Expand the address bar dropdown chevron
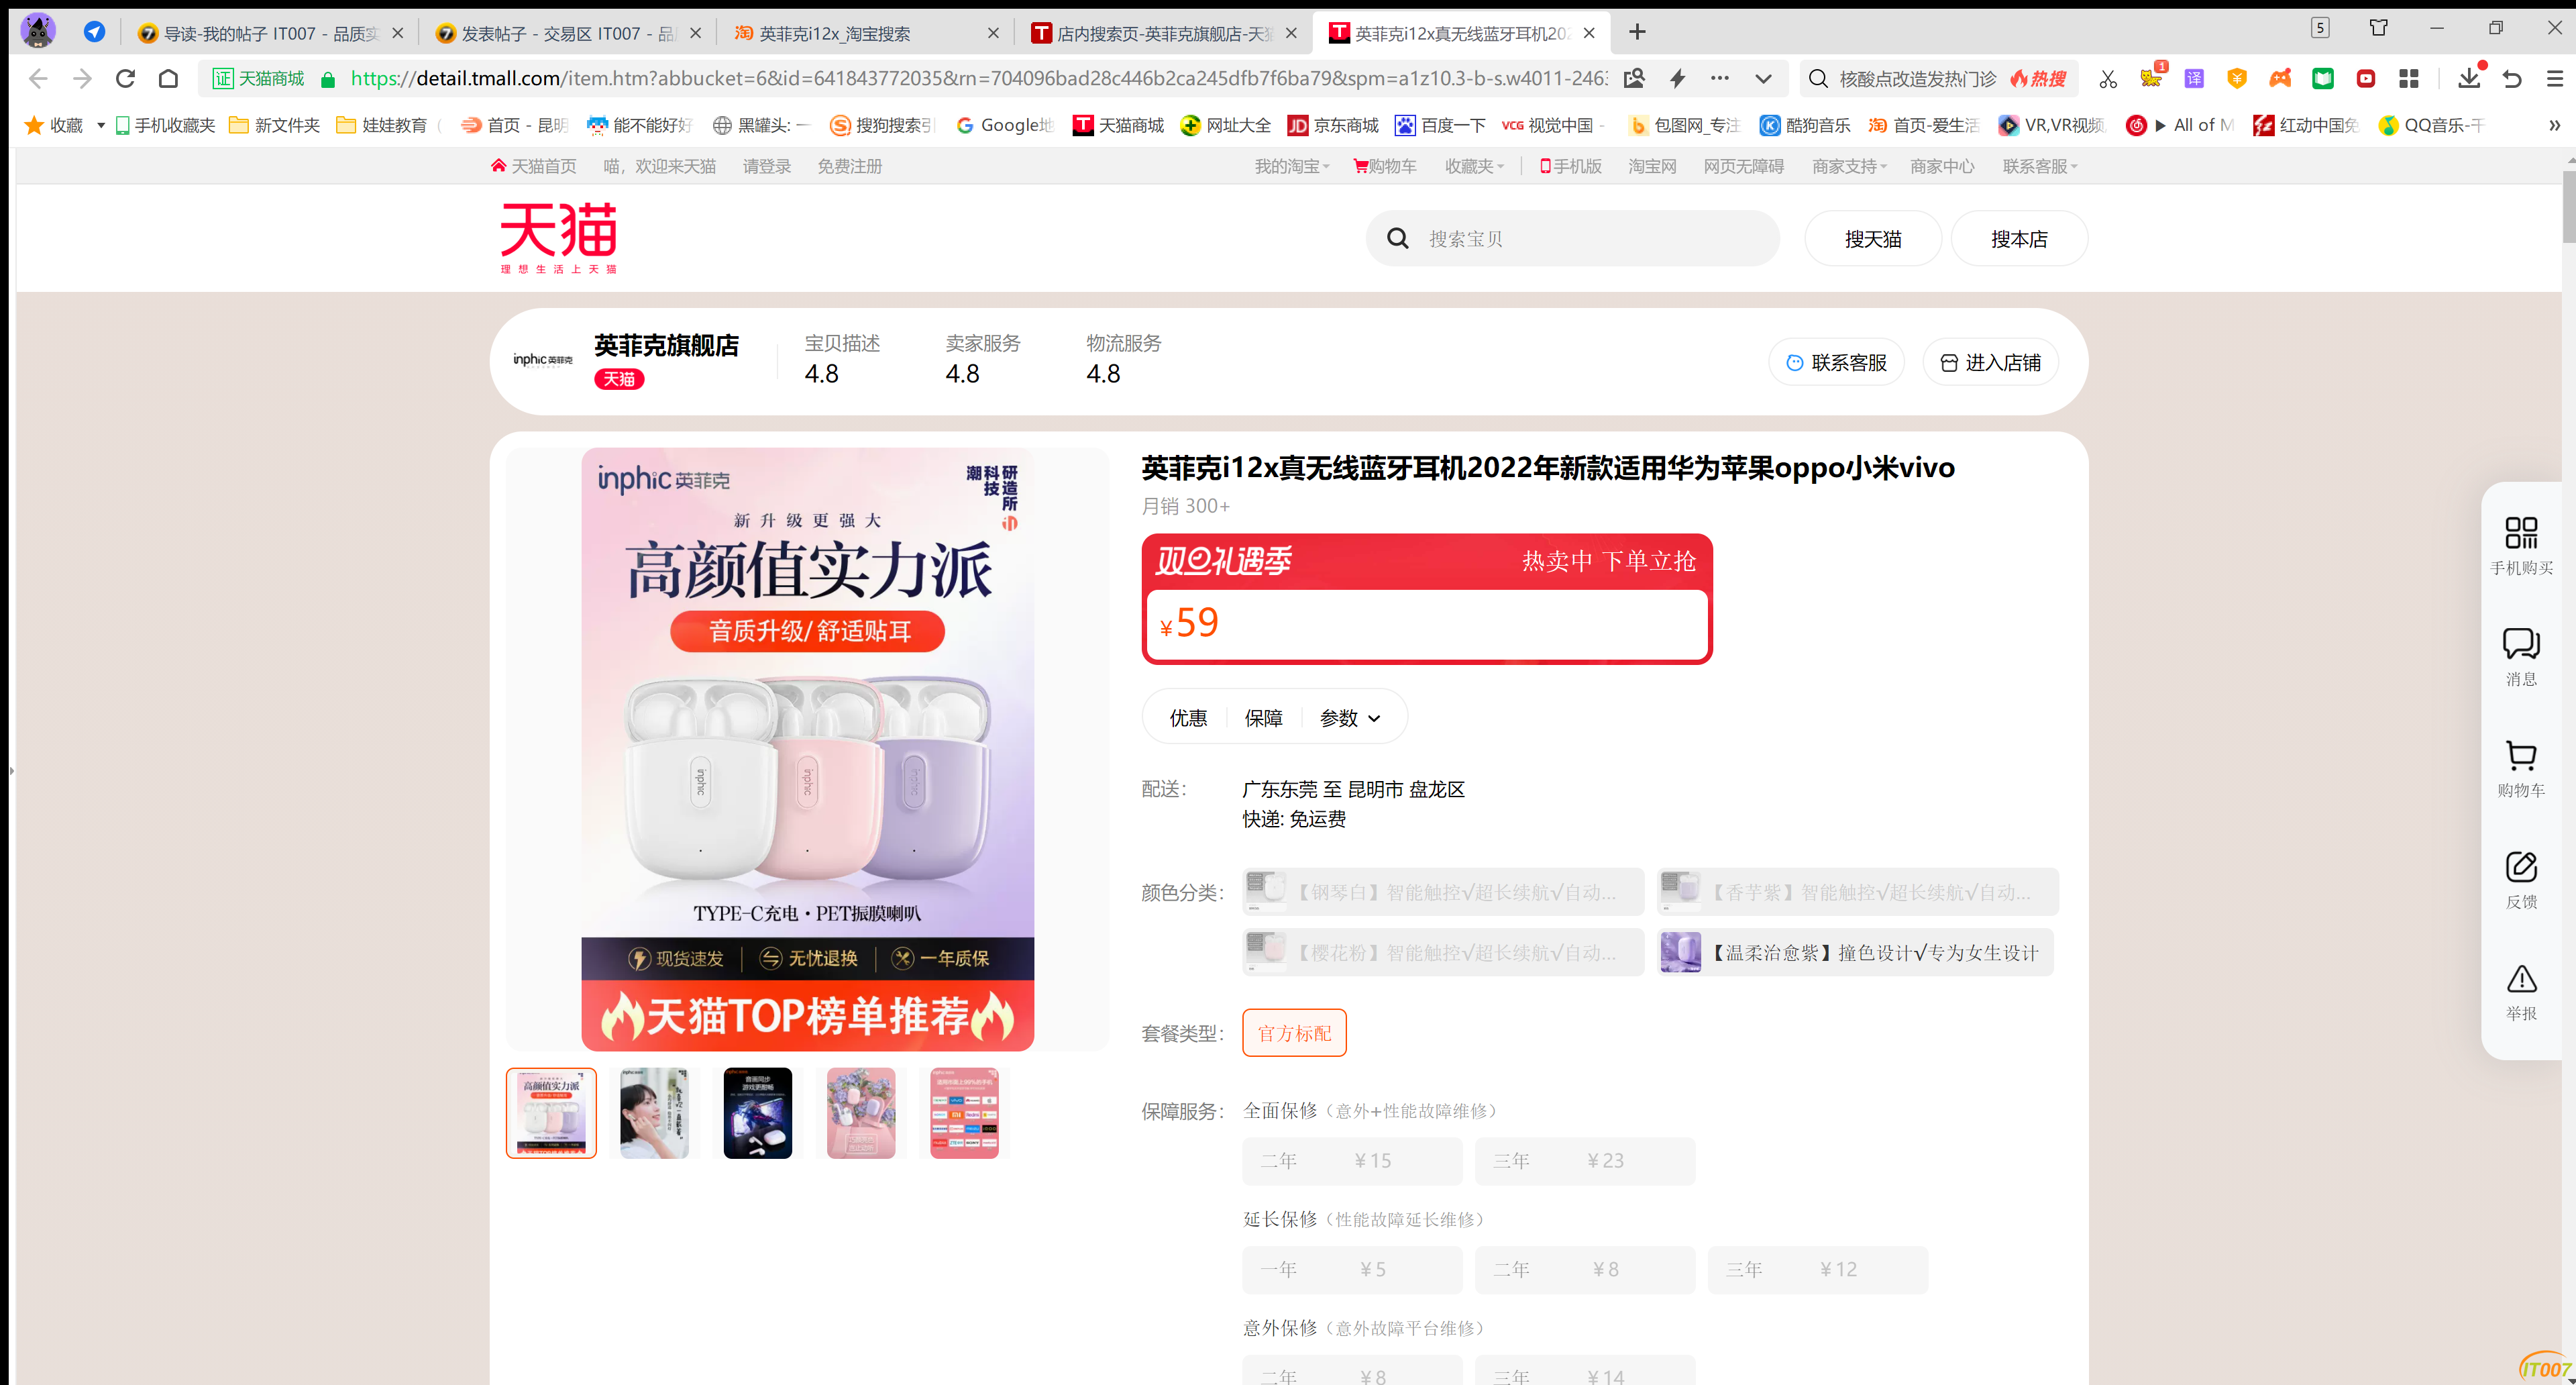 pos(1763,78)
